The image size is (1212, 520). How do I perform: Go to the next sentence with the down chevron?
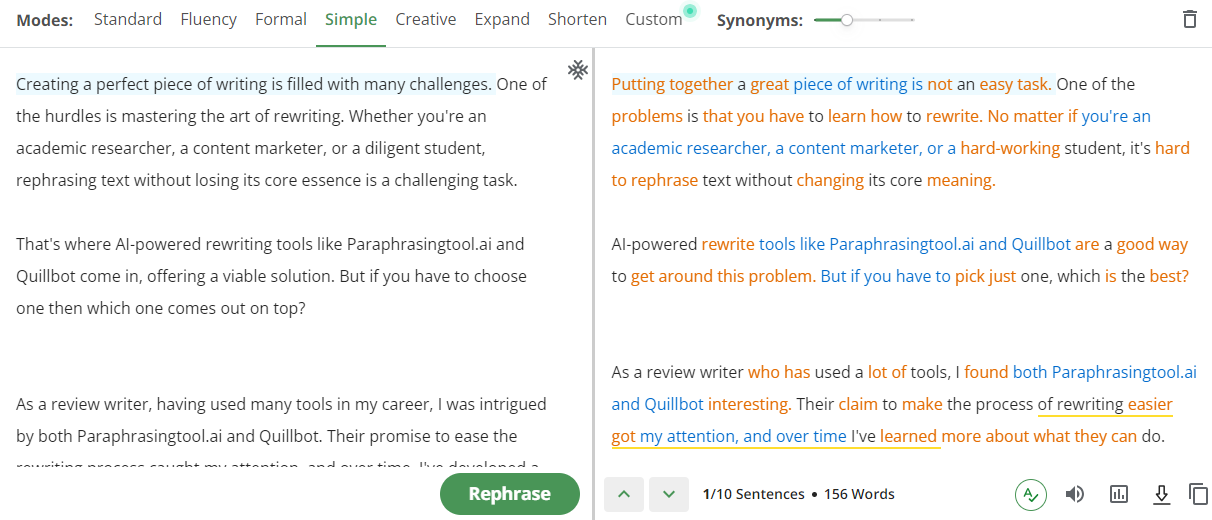coord(669,494)
